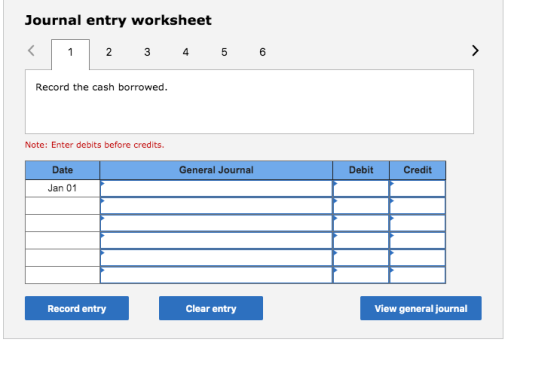The width and height of the screenshot is (560, 379).
Task: Select Debit field in third row
Action: [361, 223]
